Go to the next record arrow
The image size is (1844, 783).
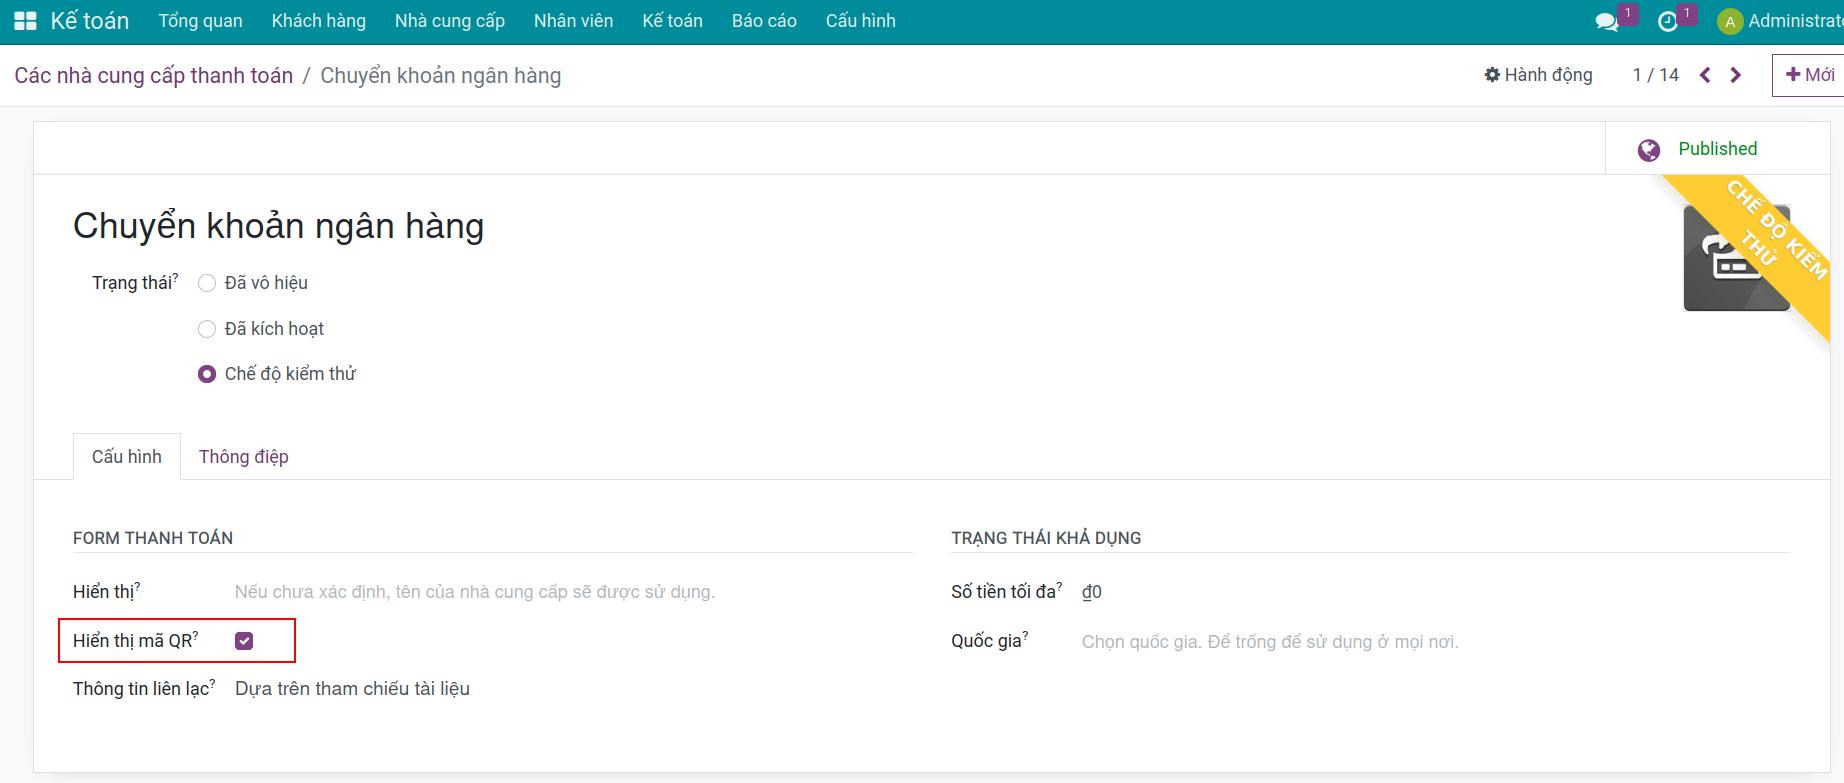tap(1736, 75)
